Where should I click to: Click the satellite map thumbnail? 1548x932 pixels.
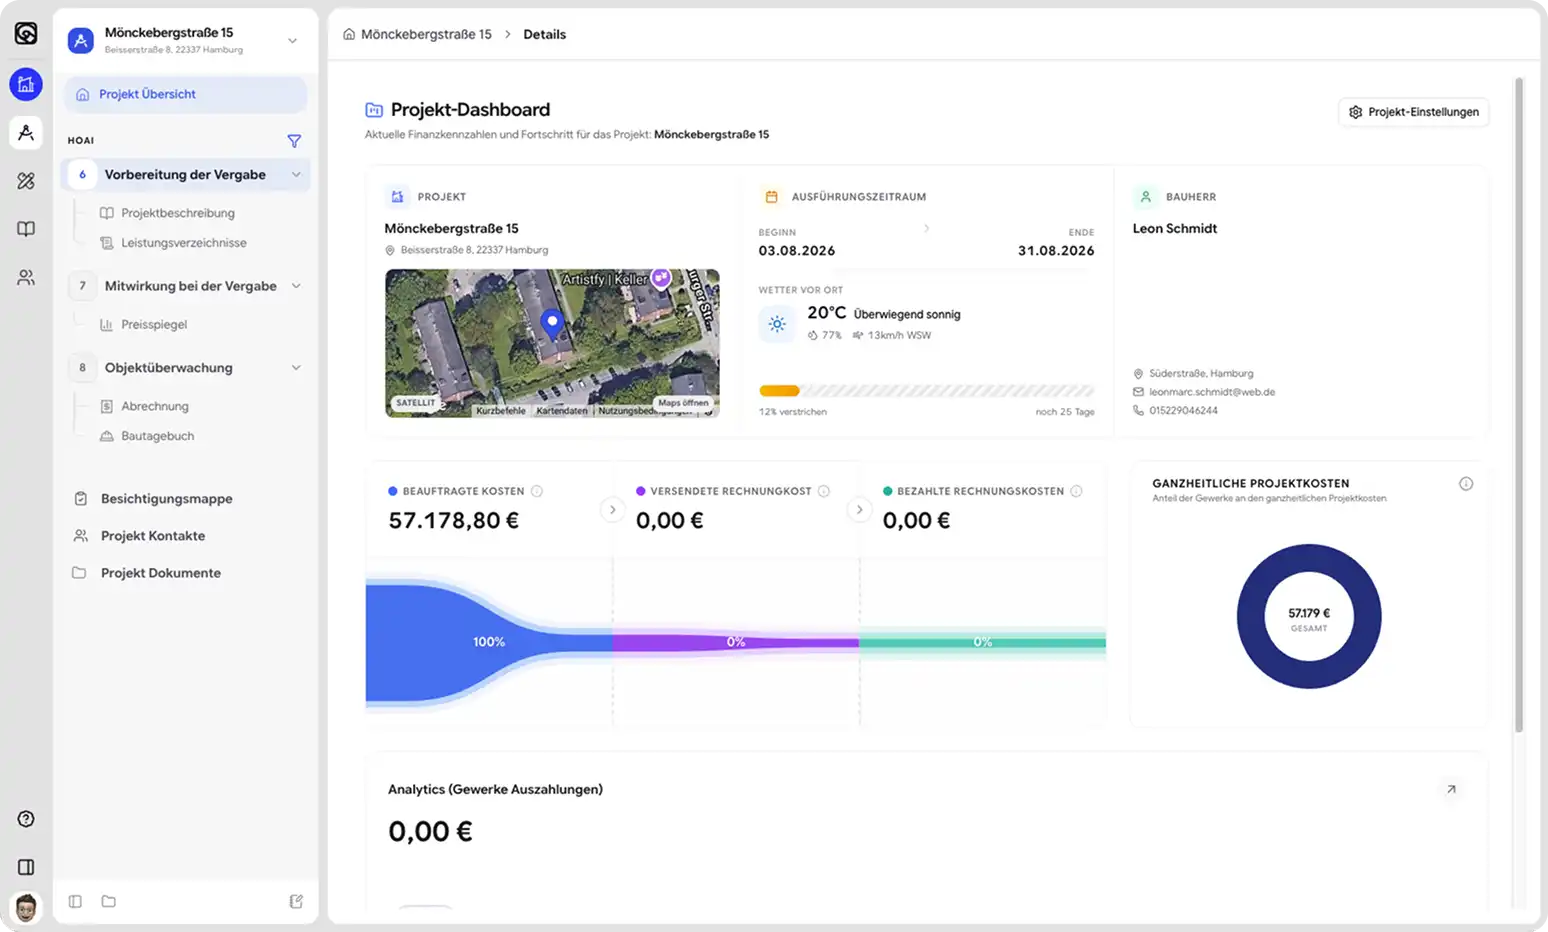pyautogui.click(x=552, y=343)
